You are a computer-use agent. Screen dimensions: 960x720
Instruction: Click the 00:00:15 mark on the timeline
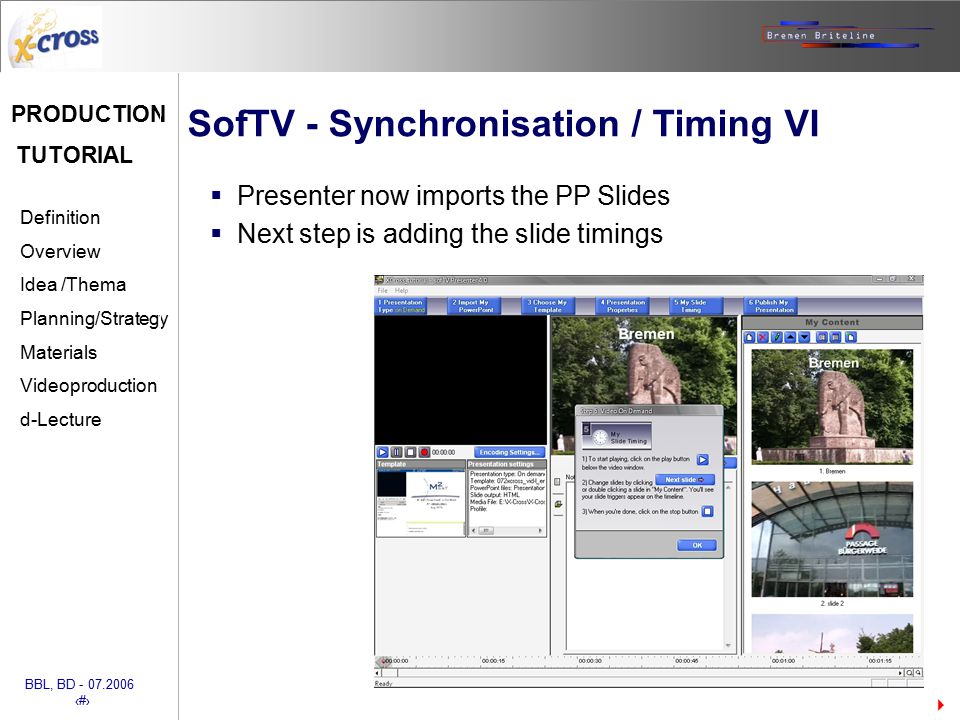[493, 661]
